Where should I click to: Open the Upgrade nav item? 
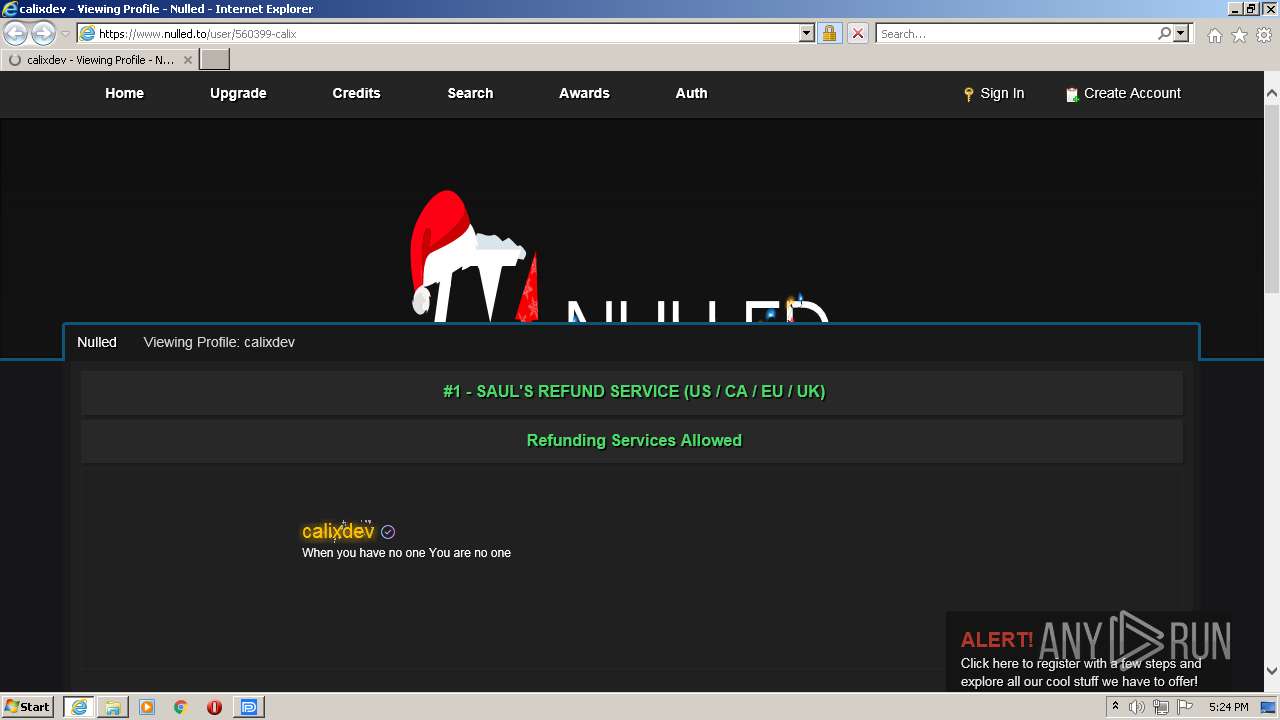pyautogui.click(x=238, y=93)
